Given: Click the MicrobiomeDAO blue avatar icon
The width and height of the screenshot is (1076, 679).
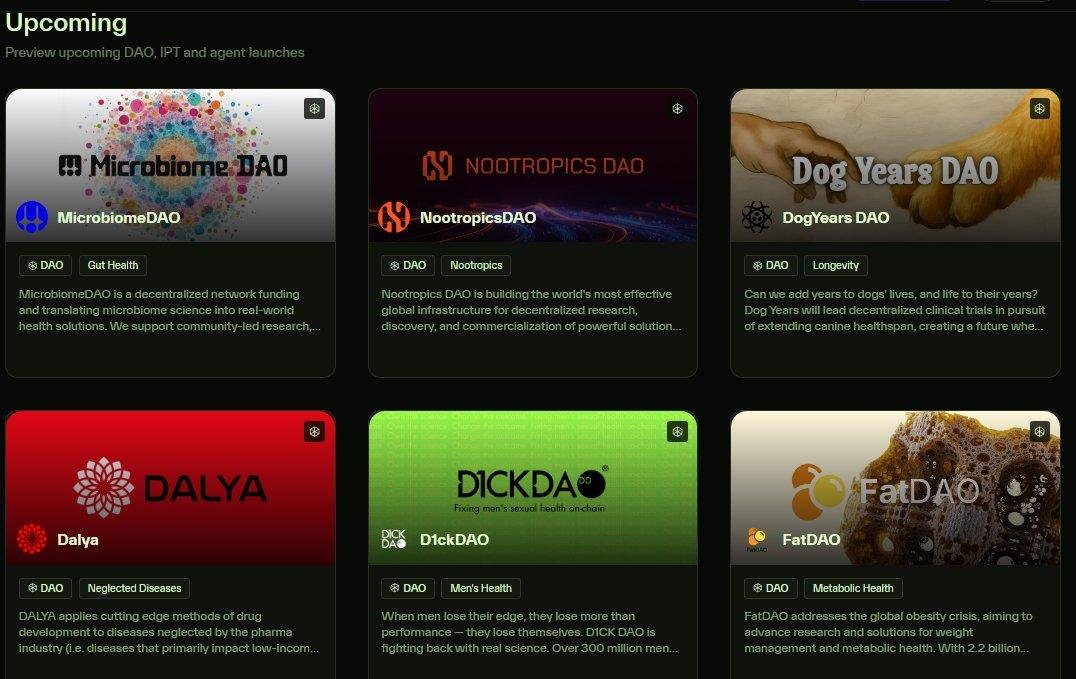Looking at the screenshot, I should pyautogui.click(x=32, y=218).
